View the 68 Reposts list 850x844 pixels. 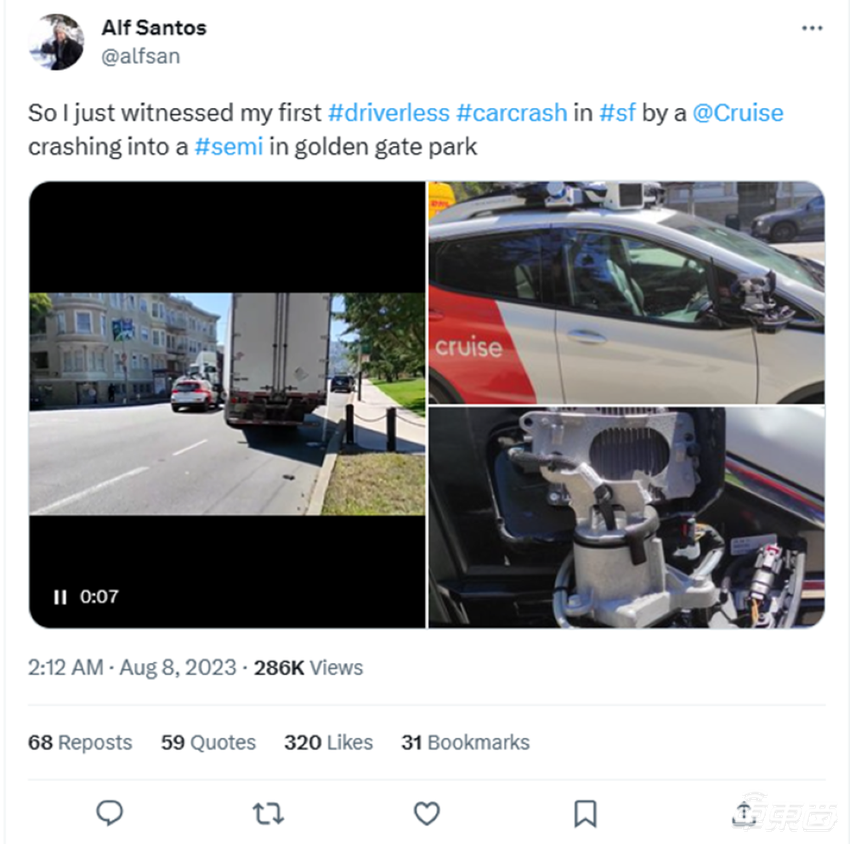(x=80, y=742)
